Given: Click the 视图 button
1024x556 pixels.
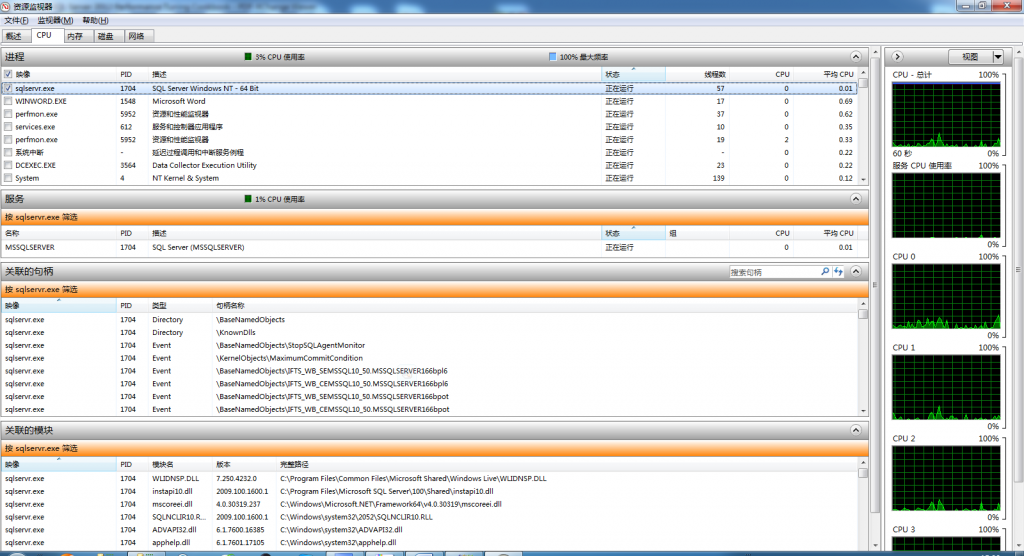Looking at the screenshot, I should pos(970,57).
